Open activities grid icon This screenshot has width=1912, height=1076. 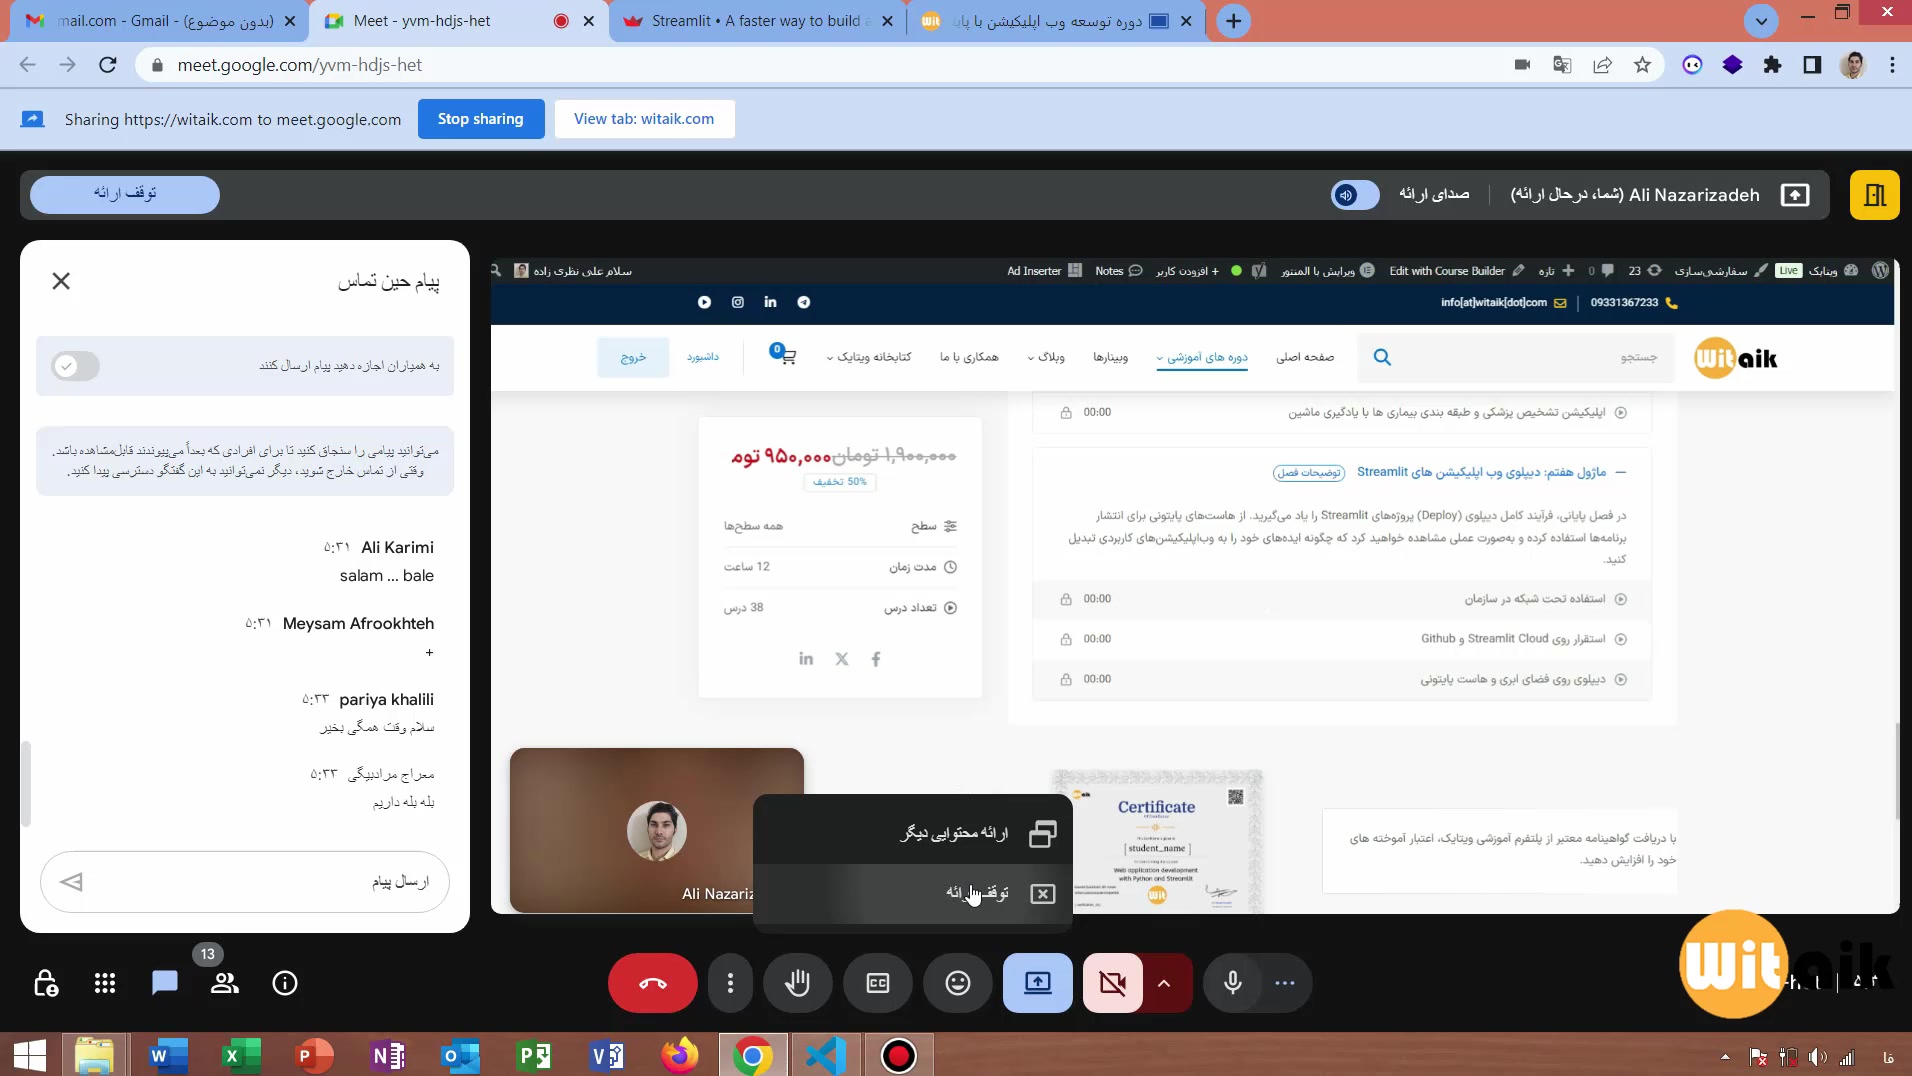[105, 983]
